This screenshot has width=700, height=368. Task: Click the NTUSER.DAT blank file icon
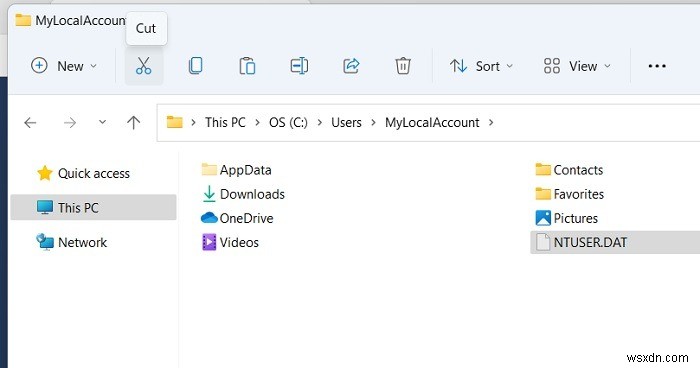point(543,242)
